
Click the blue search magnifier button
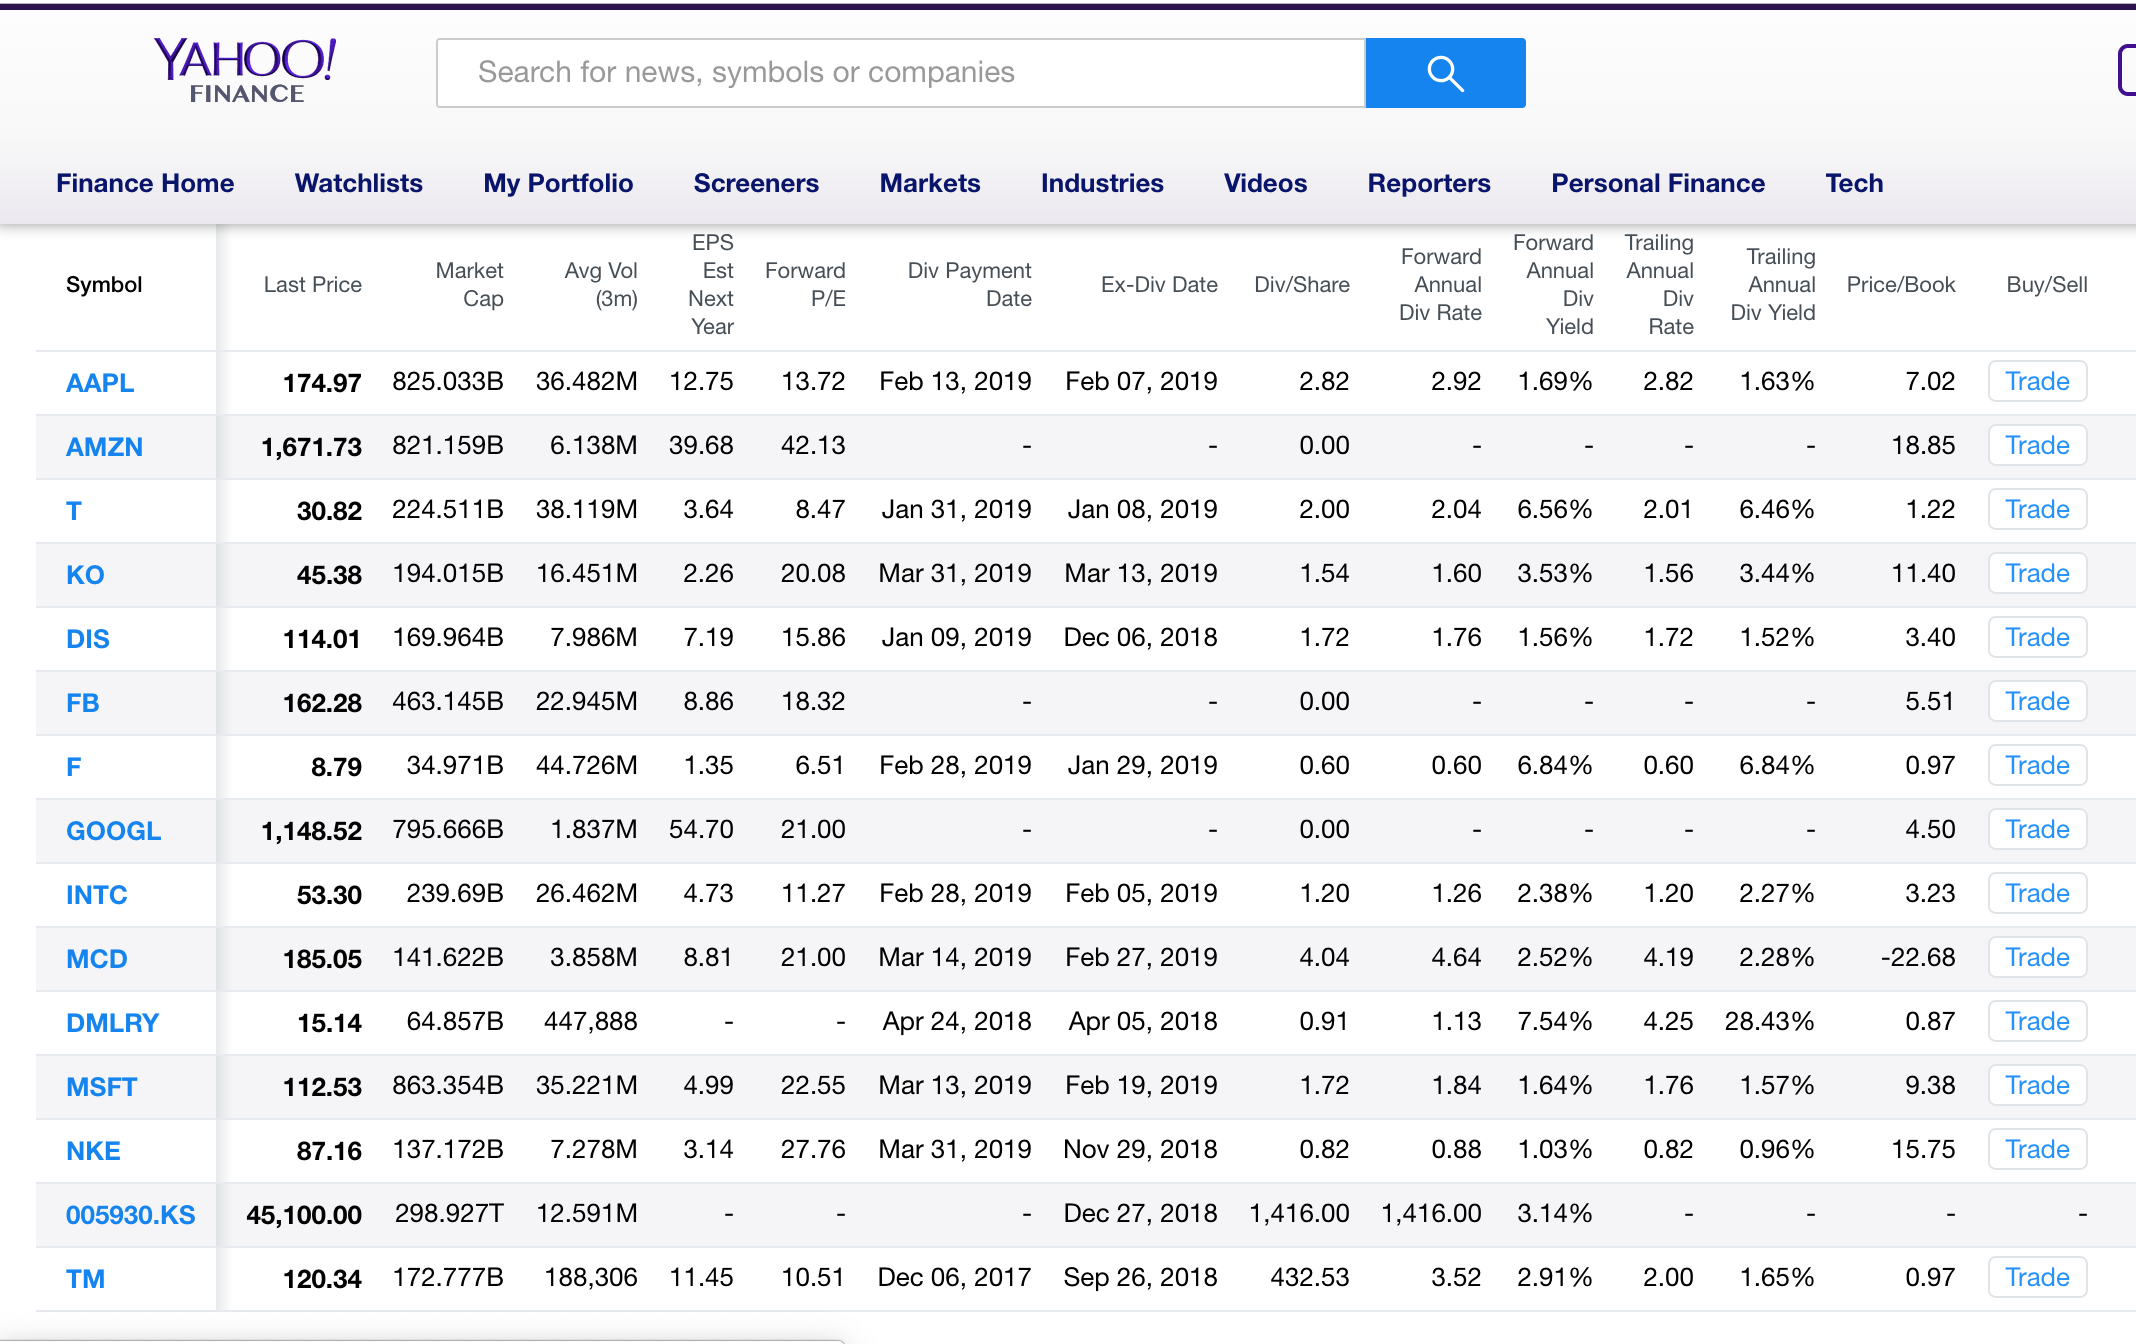point(1444,73)
